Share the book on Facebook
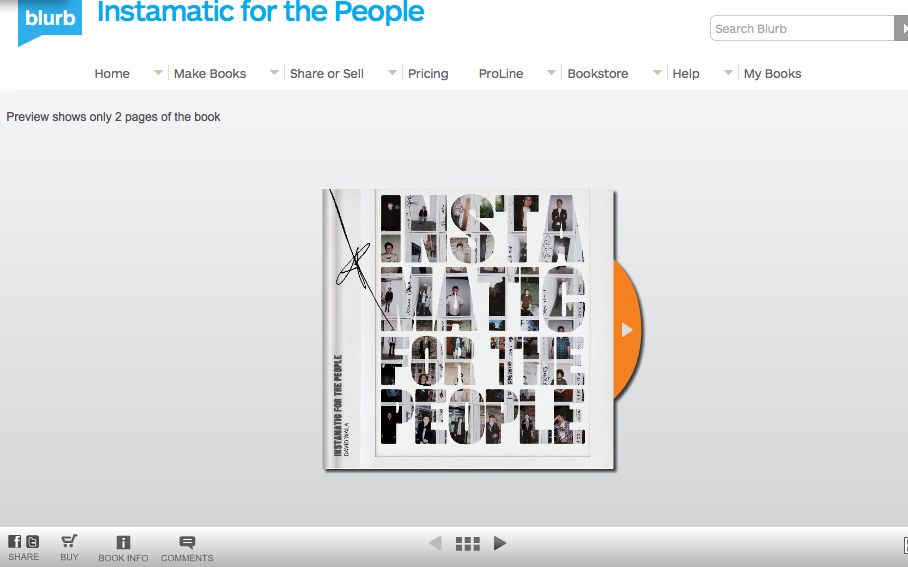Screen dimensions: 908x567 click(x=14, y=542)
